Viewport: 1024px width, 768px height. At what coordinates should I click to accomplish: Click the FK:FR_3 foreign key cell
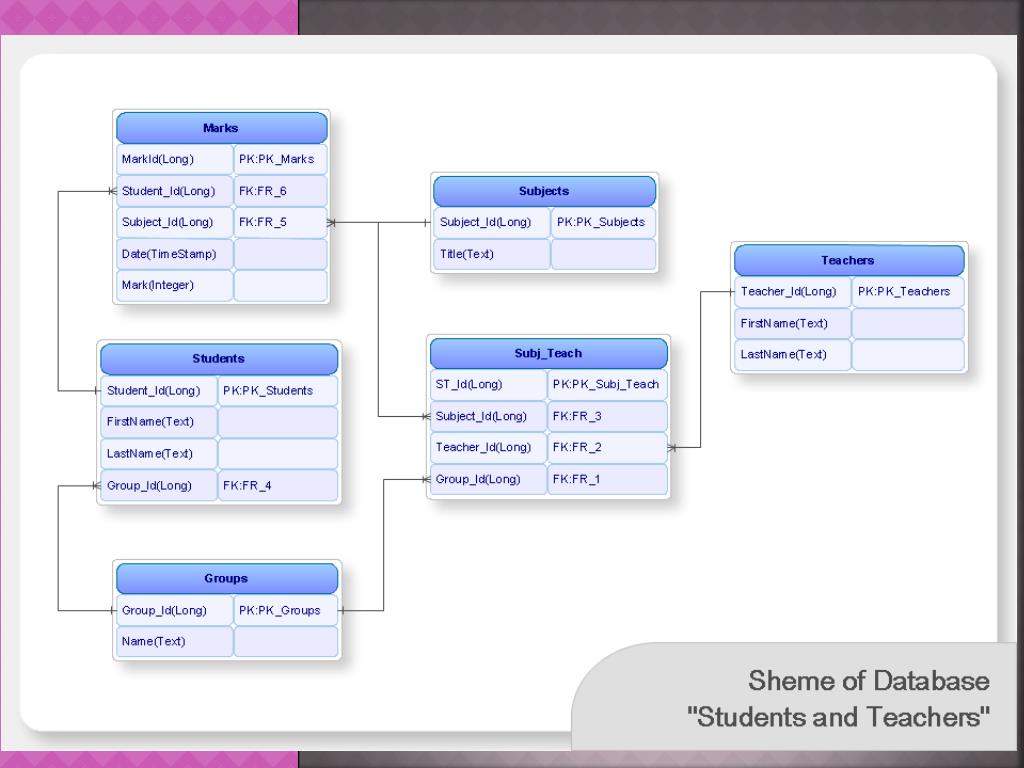tap(606, 416)
